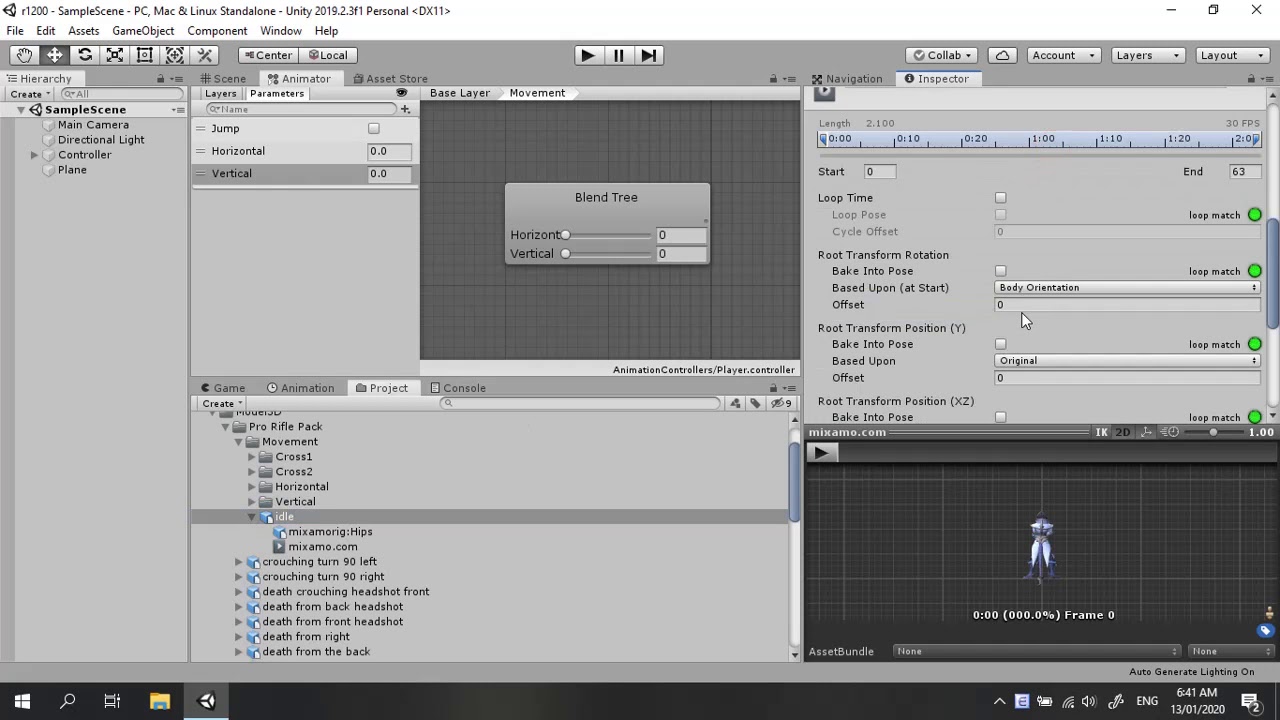The image size is (1280, 720).
Task: Open the Body Orientation dropdown
Action: coord(1127,288)
